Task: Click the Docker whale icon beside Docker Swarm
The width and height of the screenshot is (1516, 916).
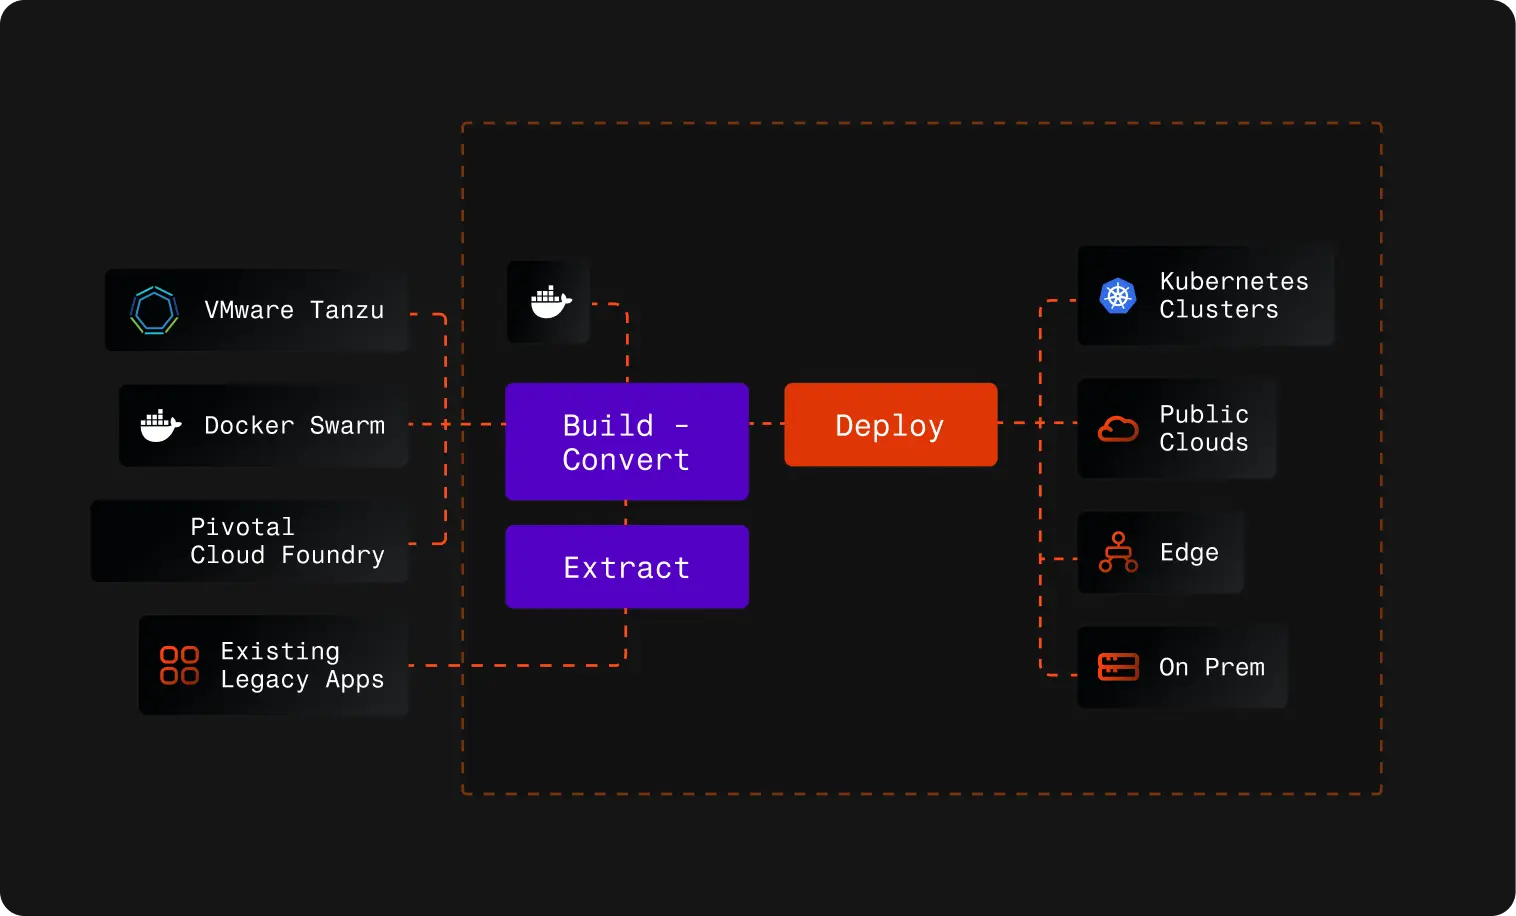Action: click(x=160, y=426)
